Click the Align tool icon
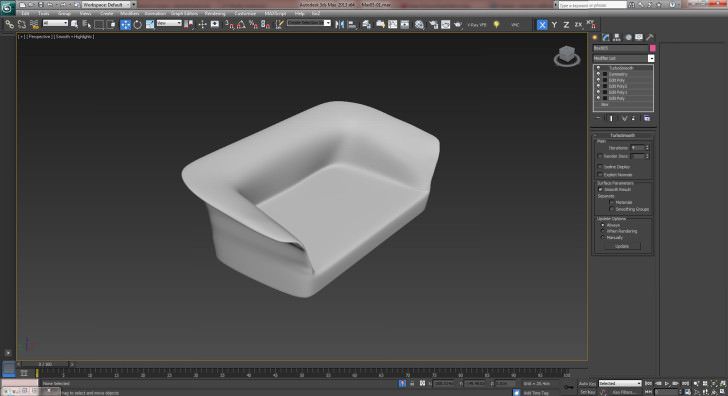Screen dimensions: 728x396 tap(352, 24)
